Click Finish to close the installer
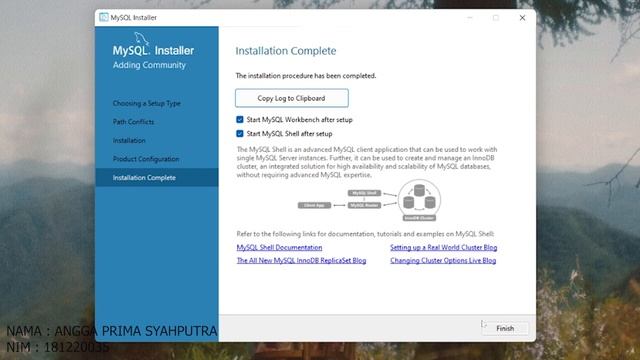The image size is (640, 360). click(x=505, y=328)
